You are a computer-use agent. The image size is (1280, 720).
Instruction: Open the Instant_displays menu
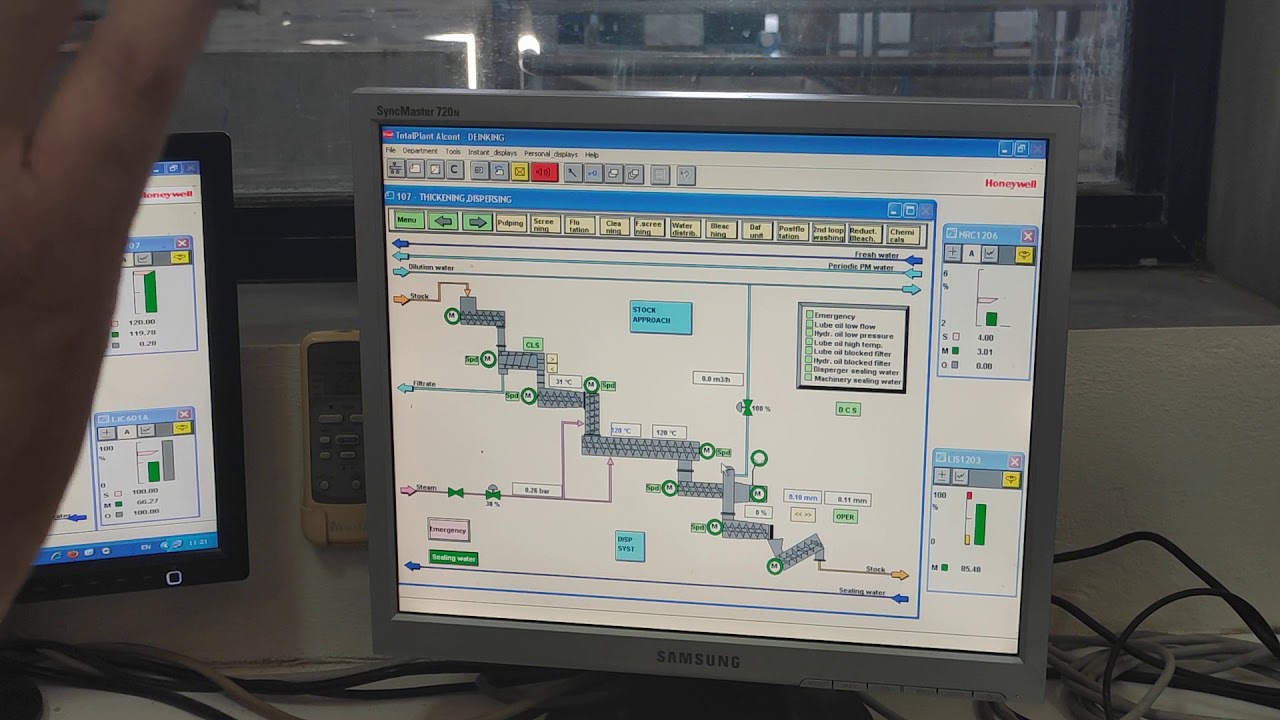tap(492, 153)
